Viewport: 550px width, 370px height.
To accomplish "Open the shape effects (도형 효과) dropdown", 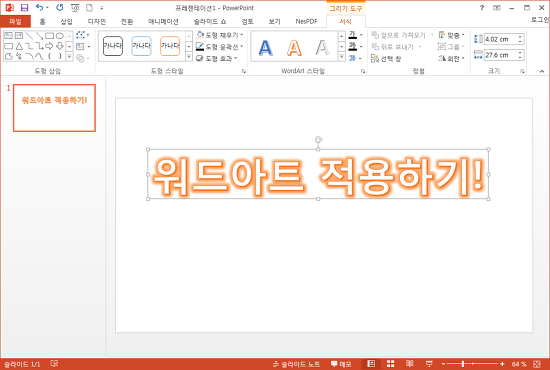I will pos(217,59).
